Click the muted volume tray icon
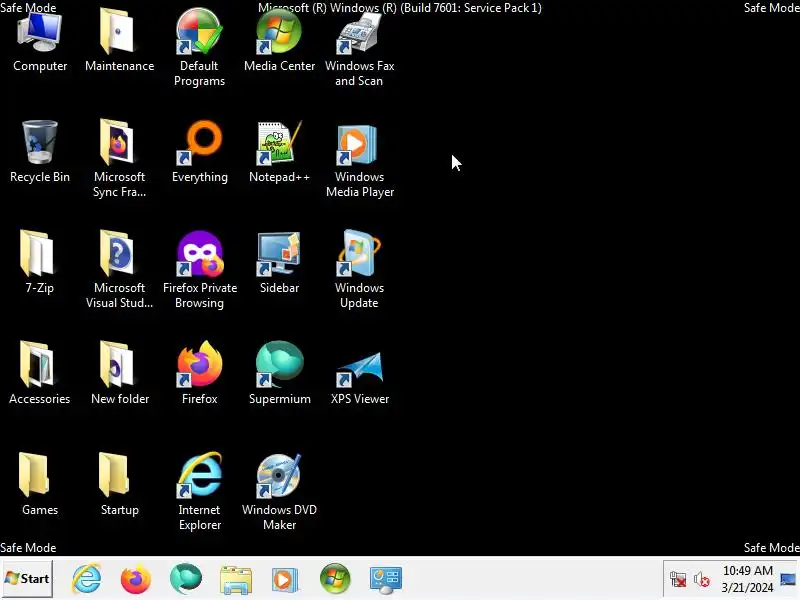This screenshot has width=800, height=600. 702,580
